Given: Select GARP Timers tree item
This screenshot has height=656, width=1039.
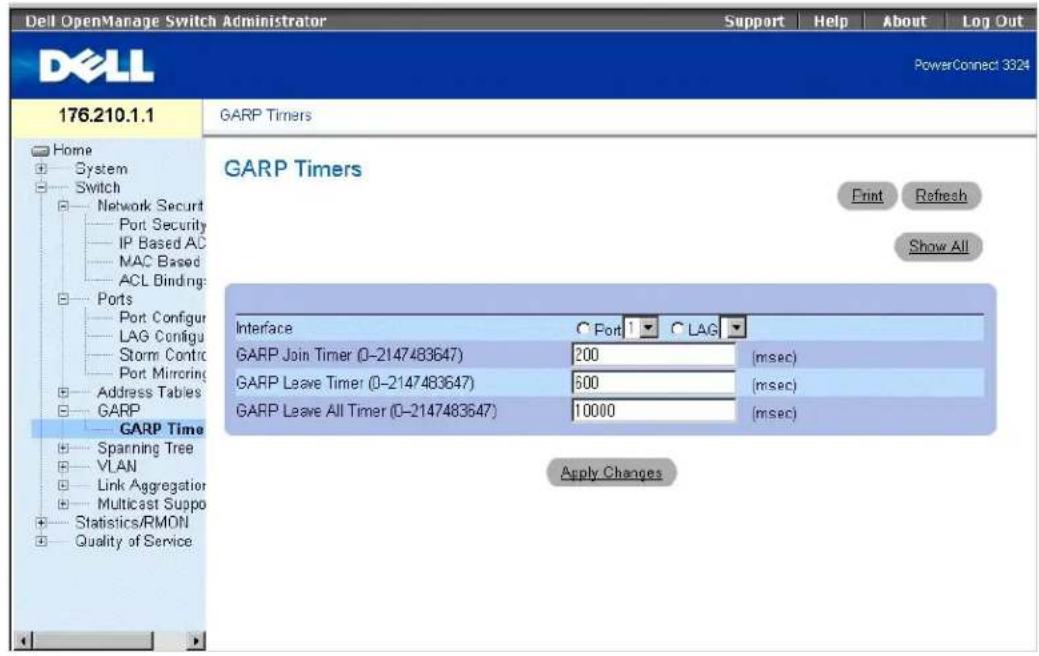Looking at the screenshot, I should click(162, 429).
